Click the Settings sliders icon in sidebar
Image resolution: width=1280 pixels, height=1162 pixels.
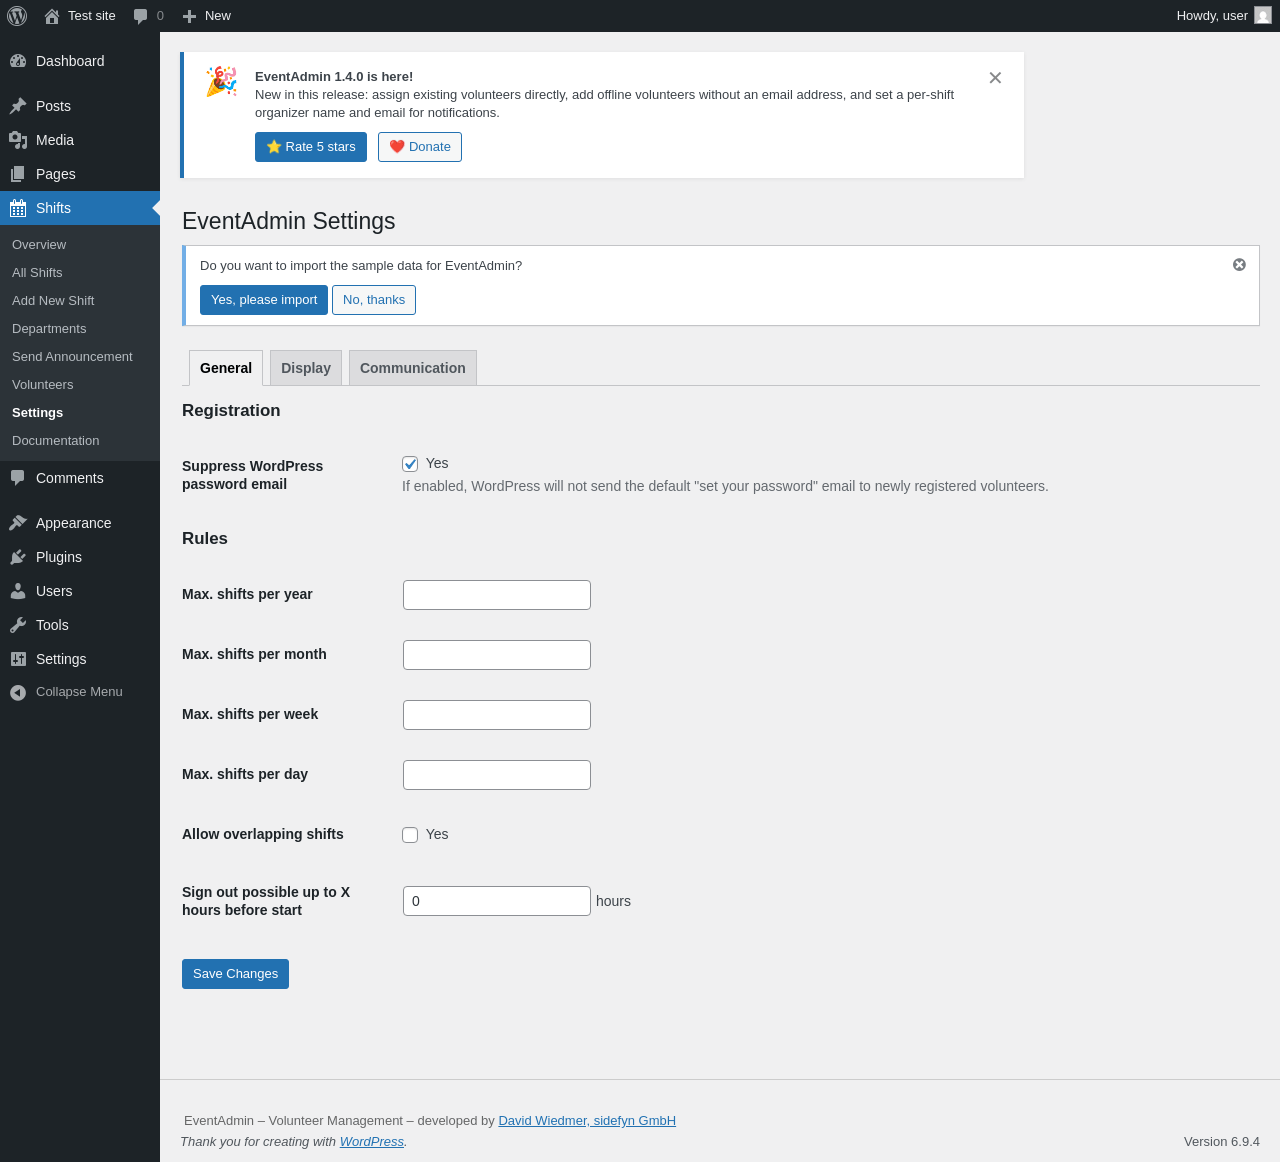pyautogui.click(x=18, y=659)
